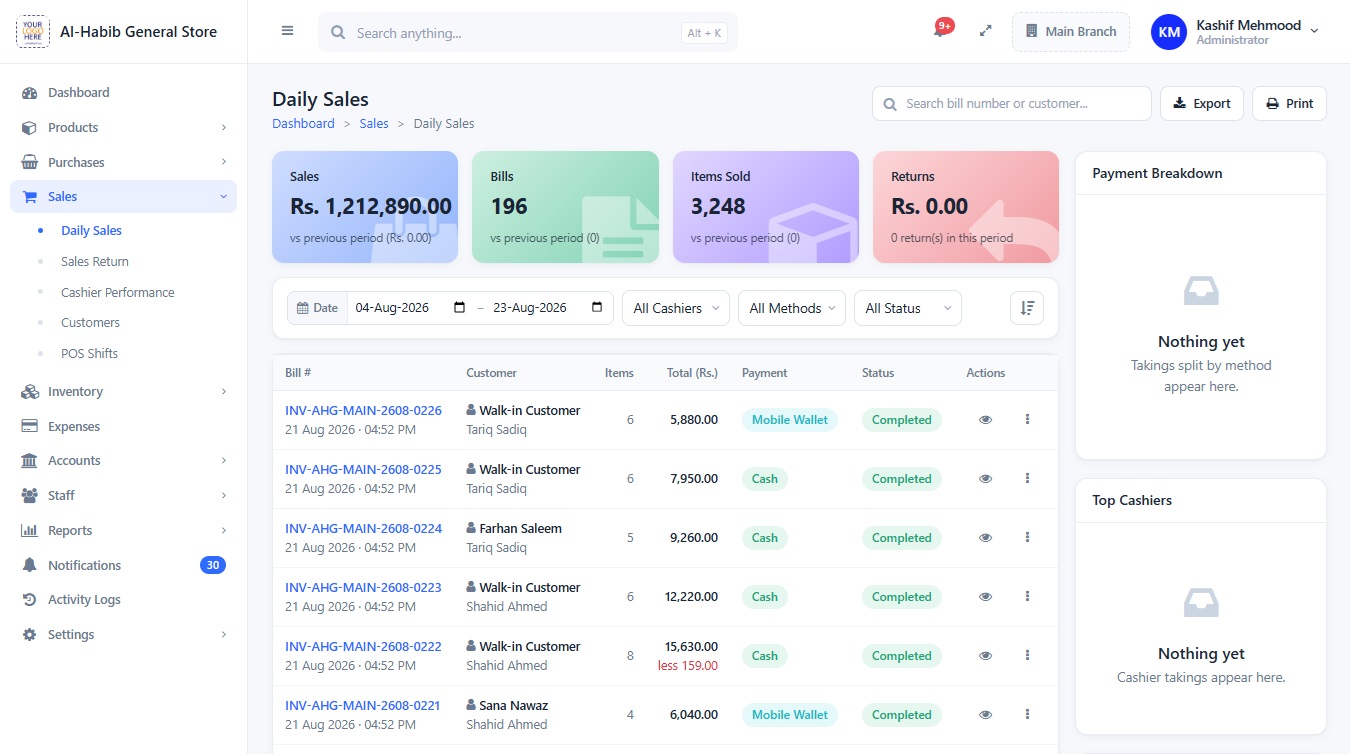
Task: Expand the Staff sidebar menu
Action: coord(123,496)
